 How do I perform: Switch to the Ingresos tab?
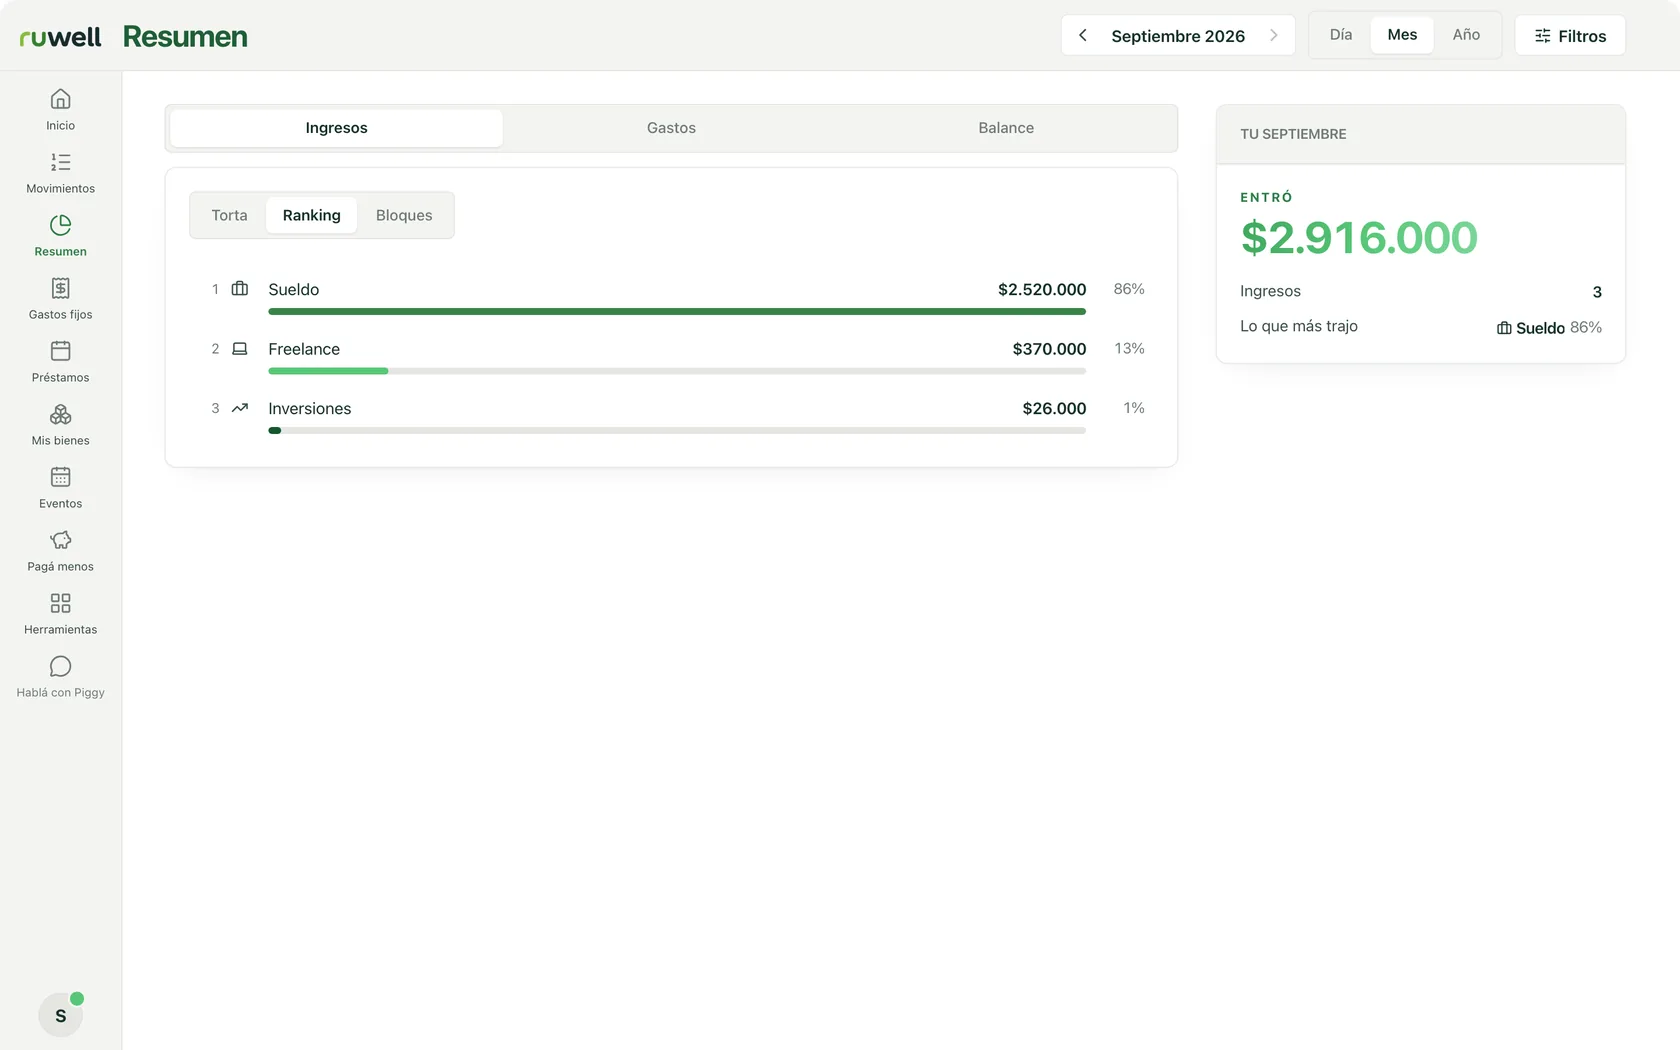pyautogui.click(x=336, y=128)
